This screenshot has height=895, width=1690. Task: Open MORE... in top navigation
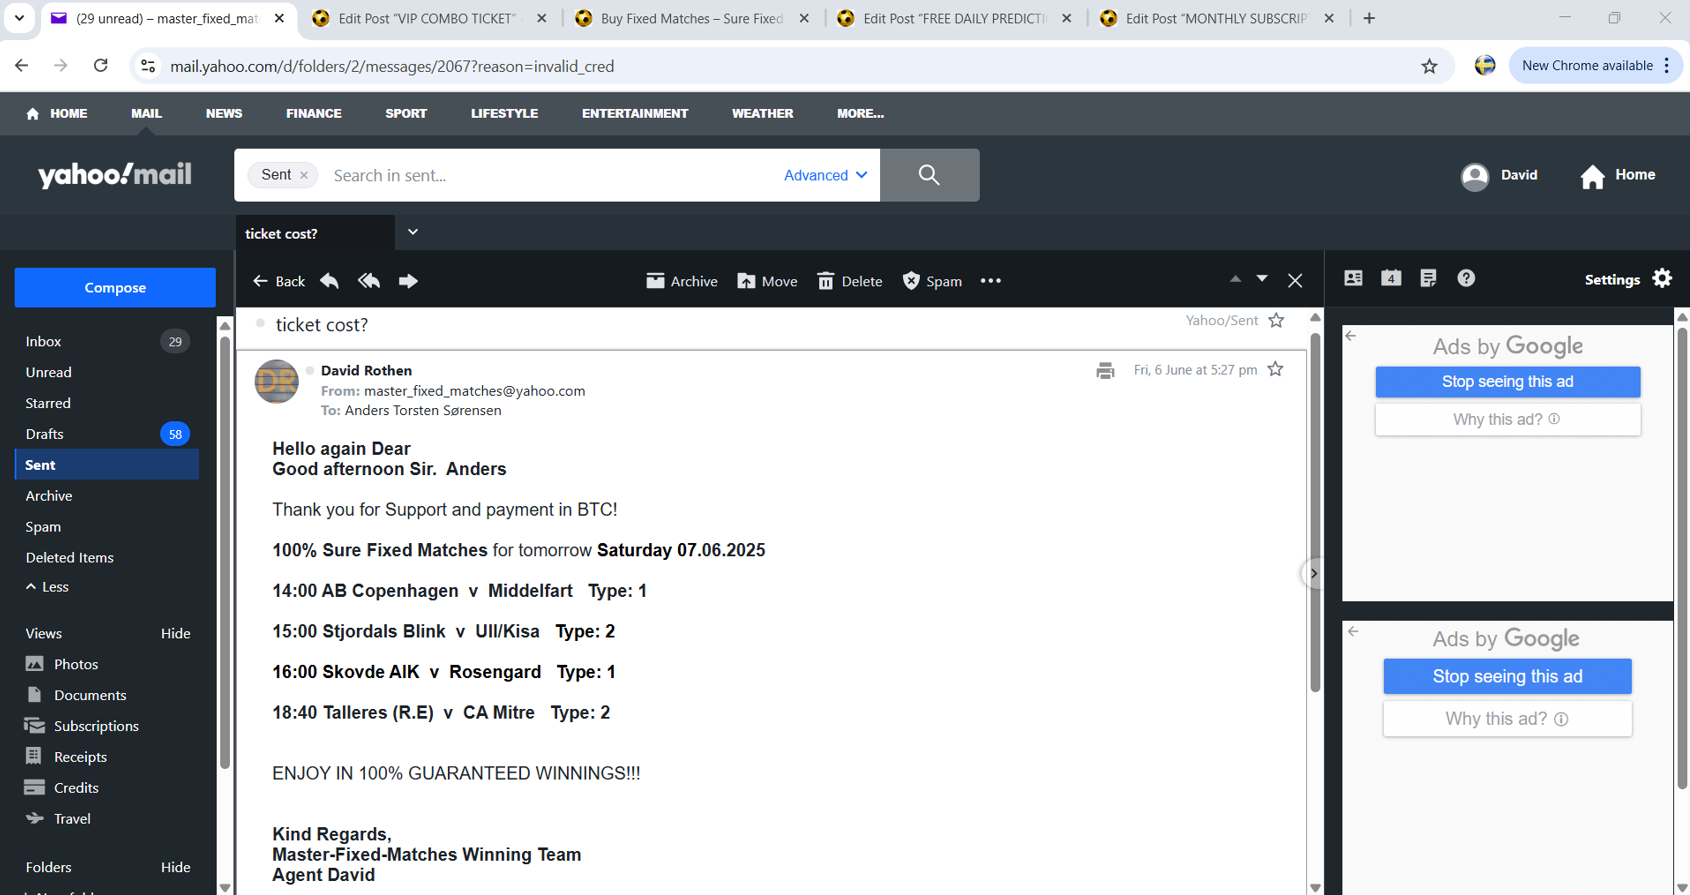(860, 114)
